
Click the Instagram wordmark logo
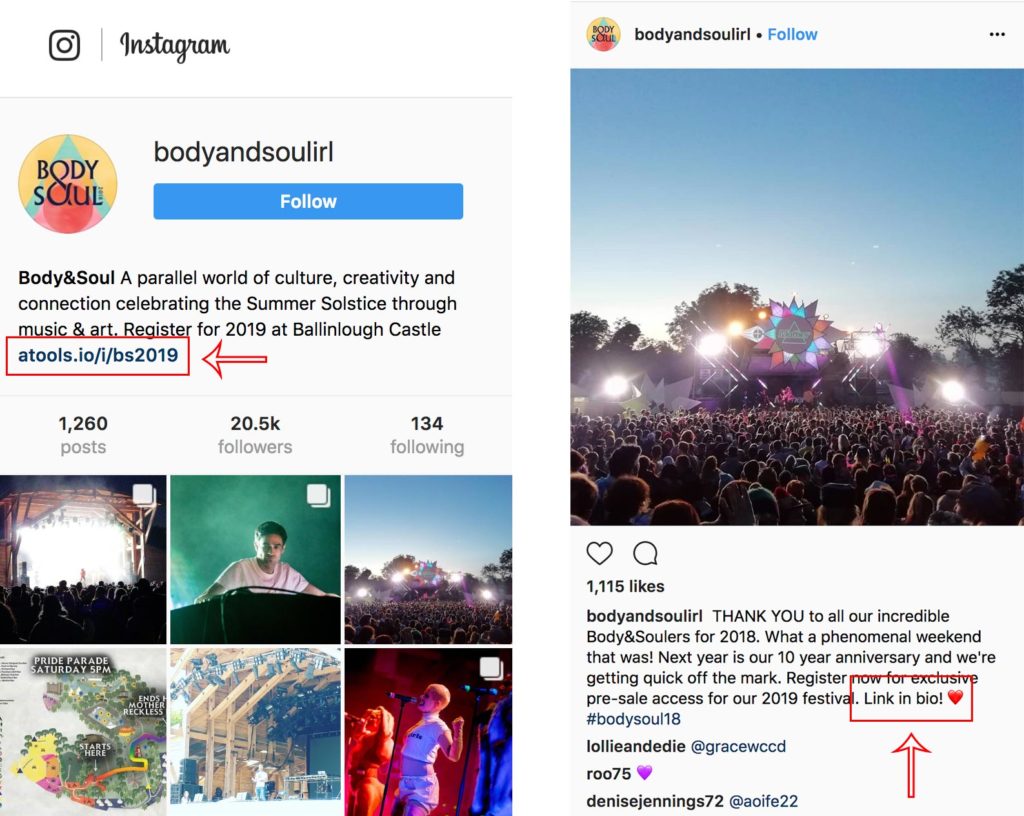tap(175, 45)
